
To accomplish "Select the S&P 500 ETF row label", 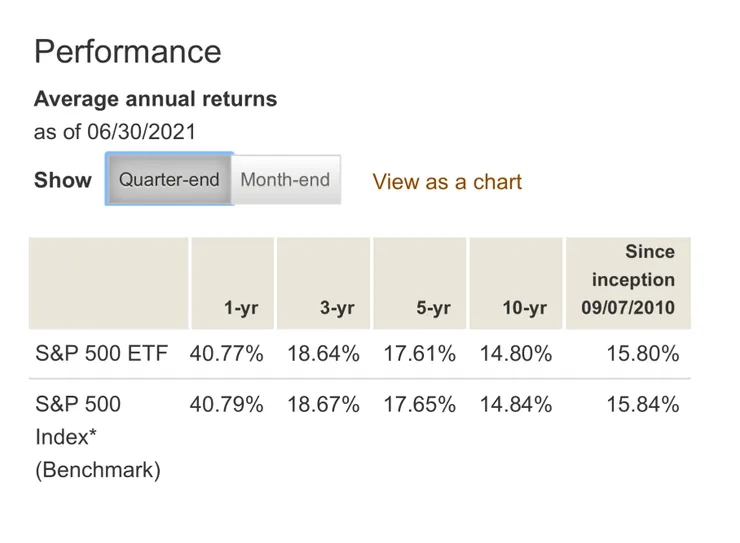I will click(102, 353).
